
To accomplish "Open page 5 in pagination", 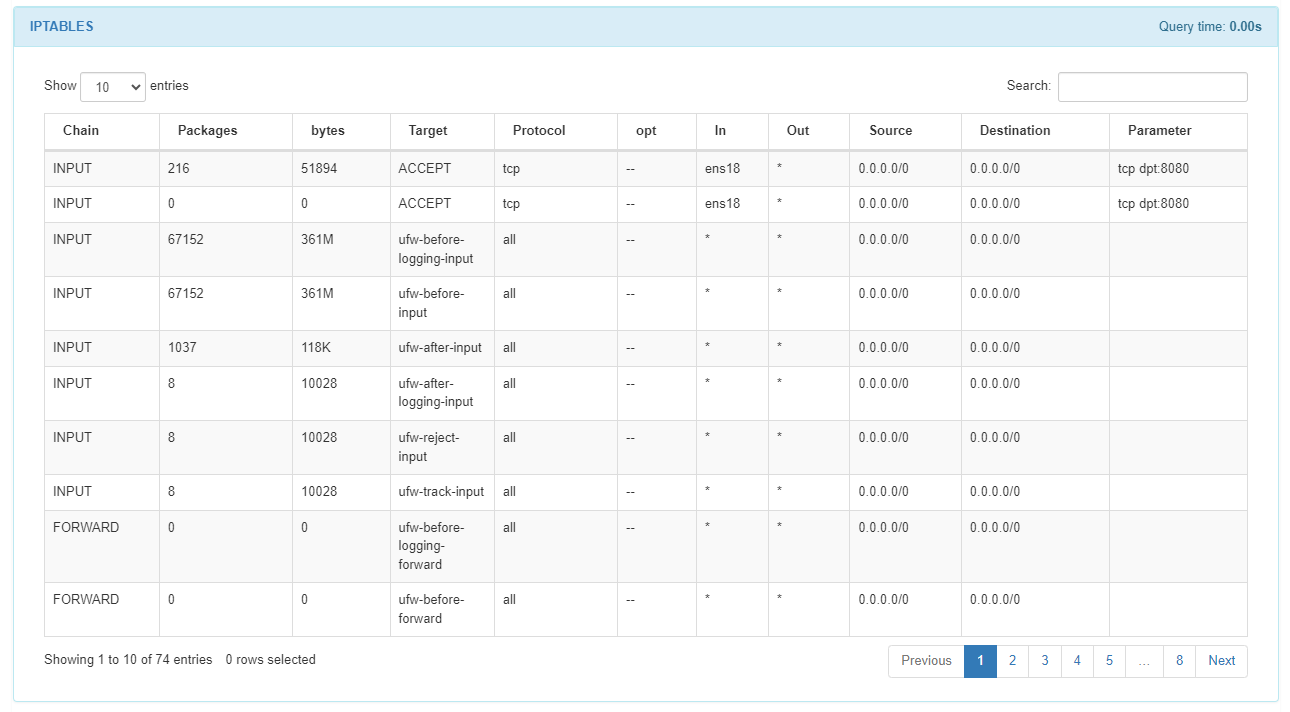I will [x=1109, y=661].
